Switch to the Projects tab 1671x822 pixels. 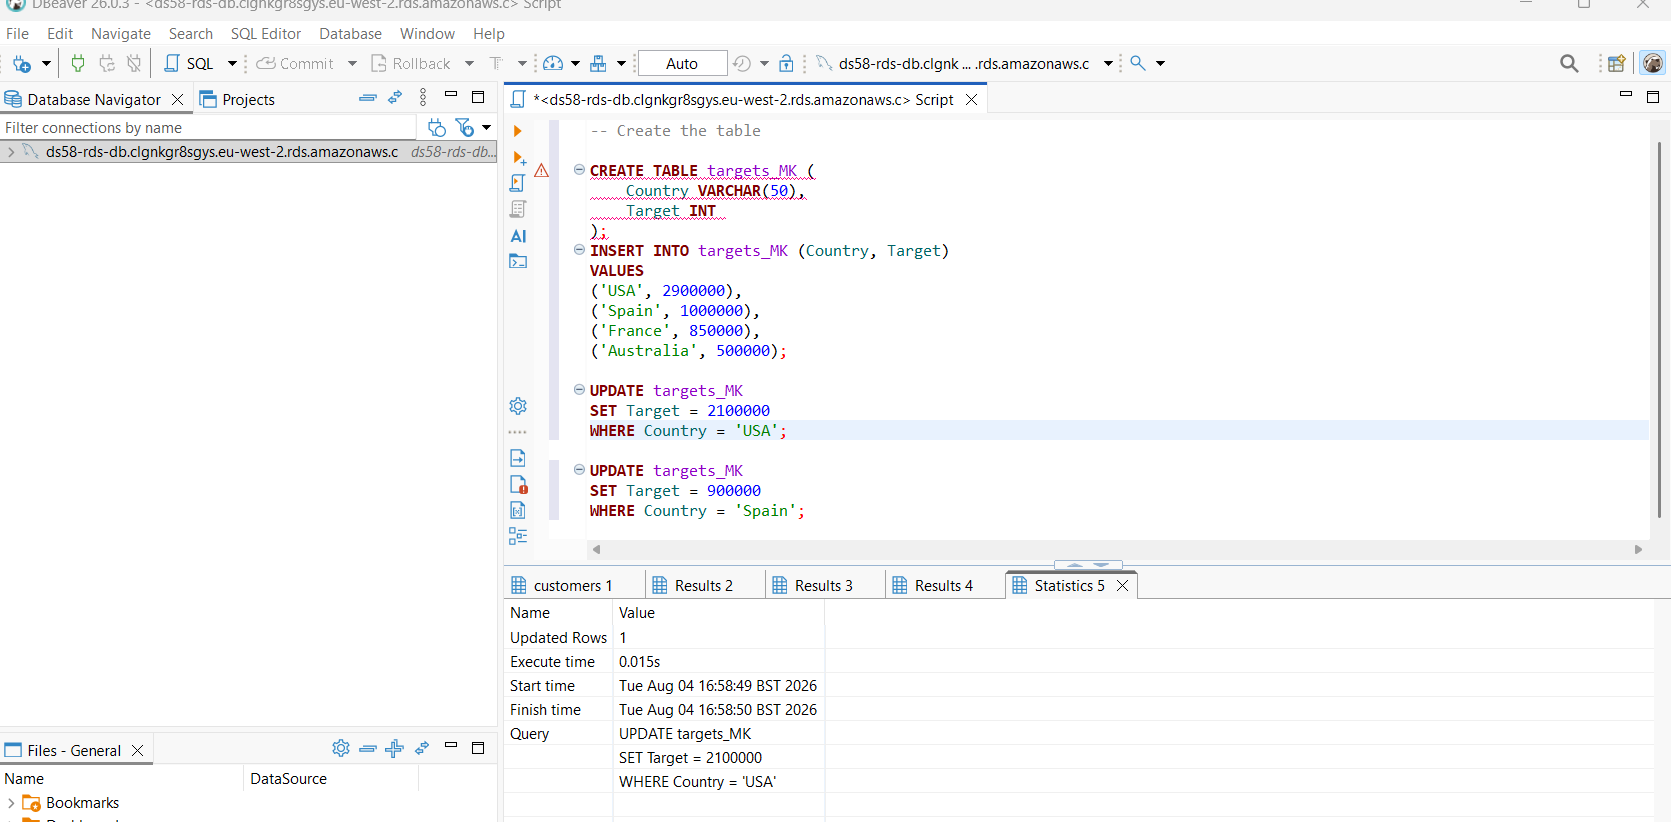pyautogui.click(x=237, y=99)
